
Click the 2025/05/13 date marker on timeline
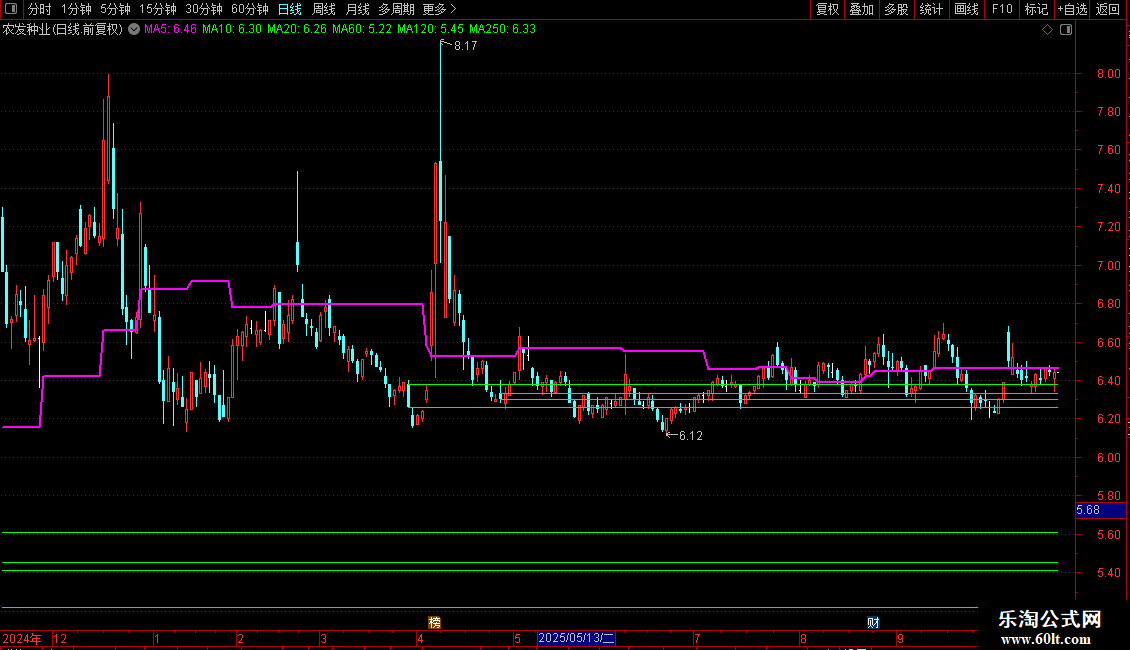(x=578, y=638)
